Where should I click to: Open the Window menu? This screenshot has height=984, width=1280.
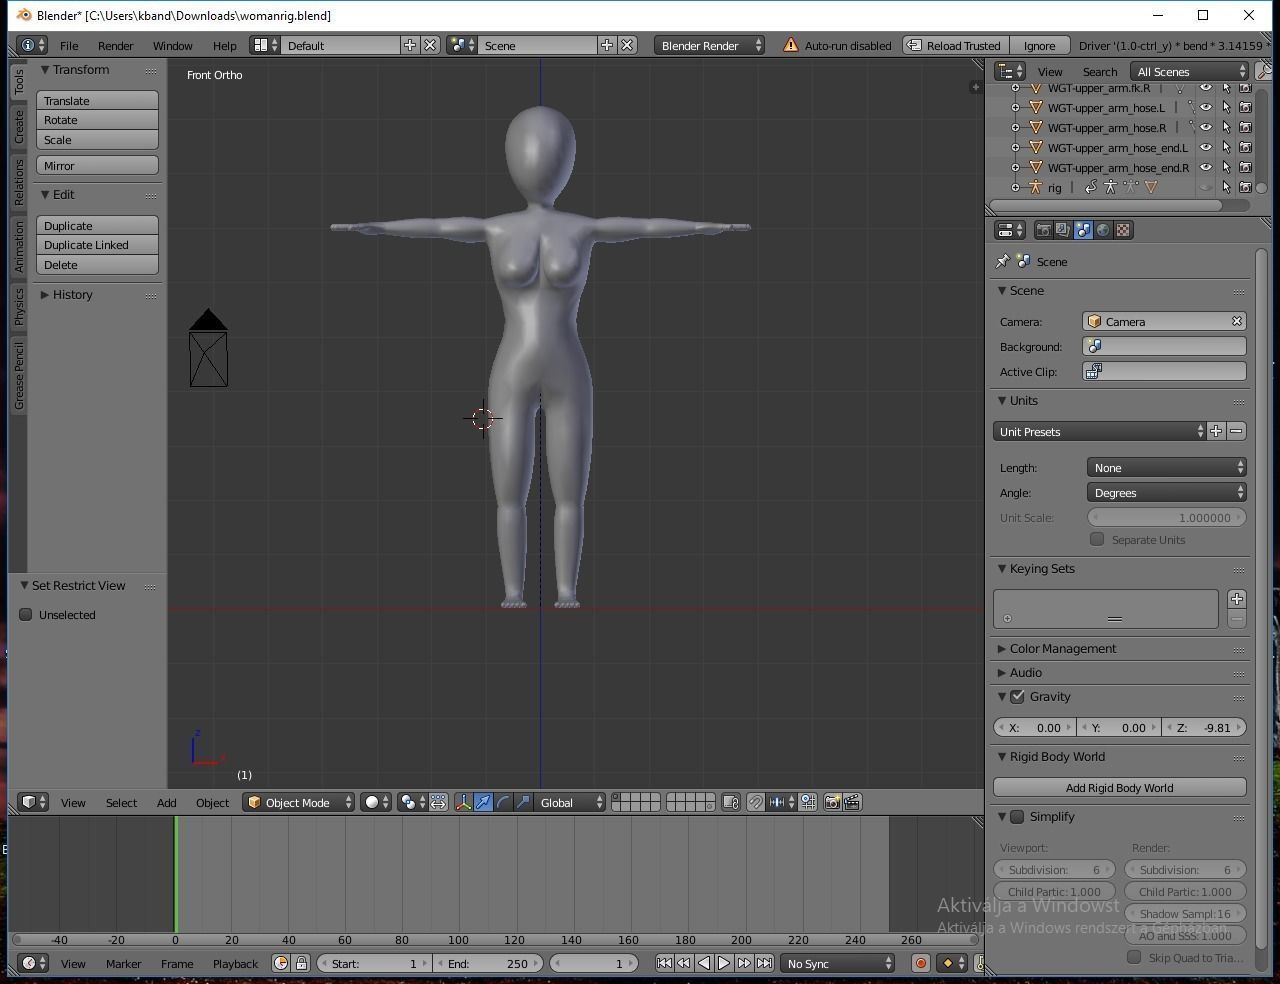172,45
